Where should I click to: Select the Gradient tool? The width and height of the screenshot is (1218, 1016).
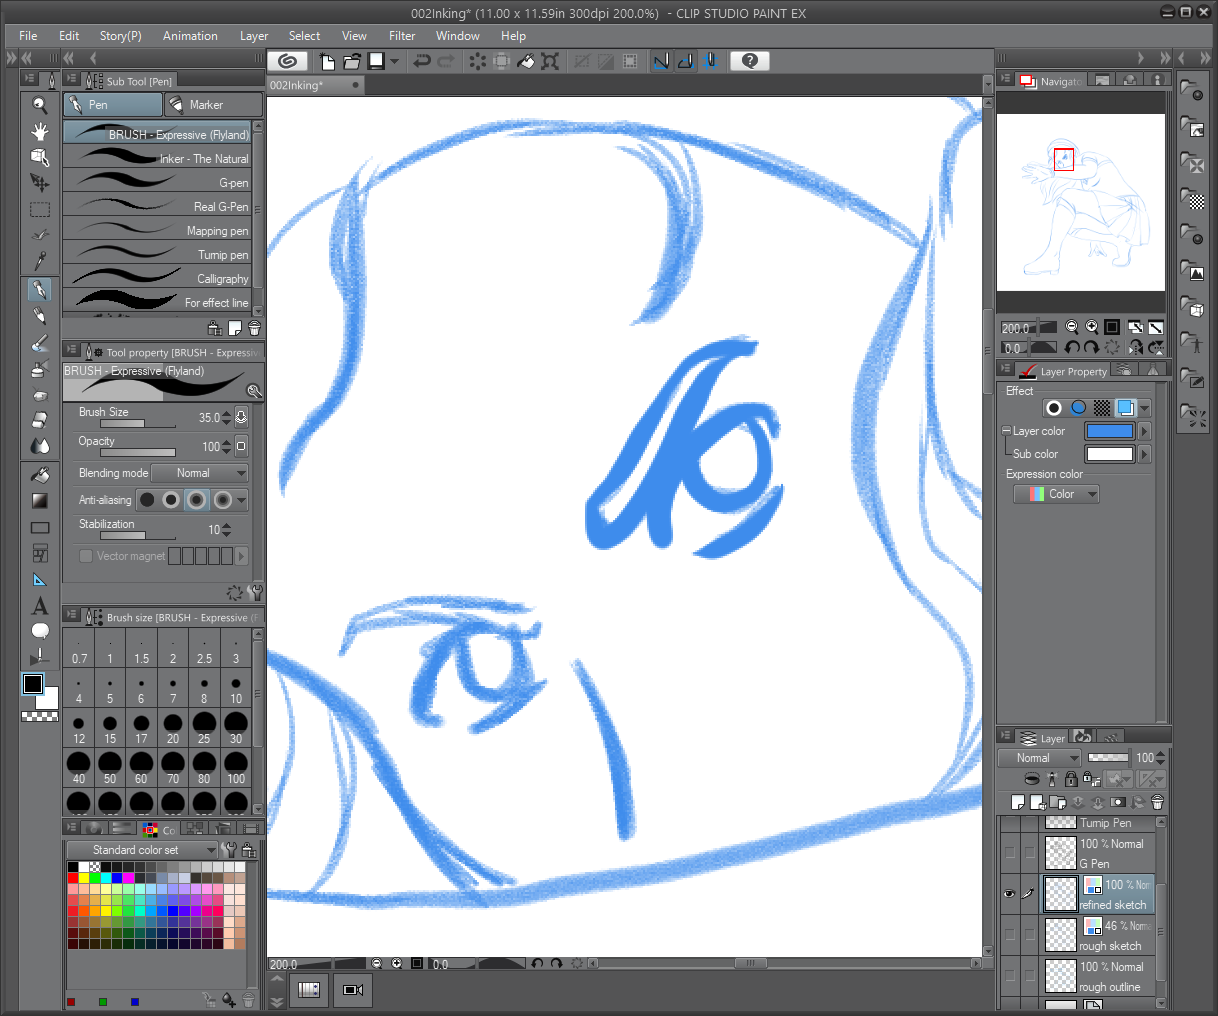click(40, 501)
